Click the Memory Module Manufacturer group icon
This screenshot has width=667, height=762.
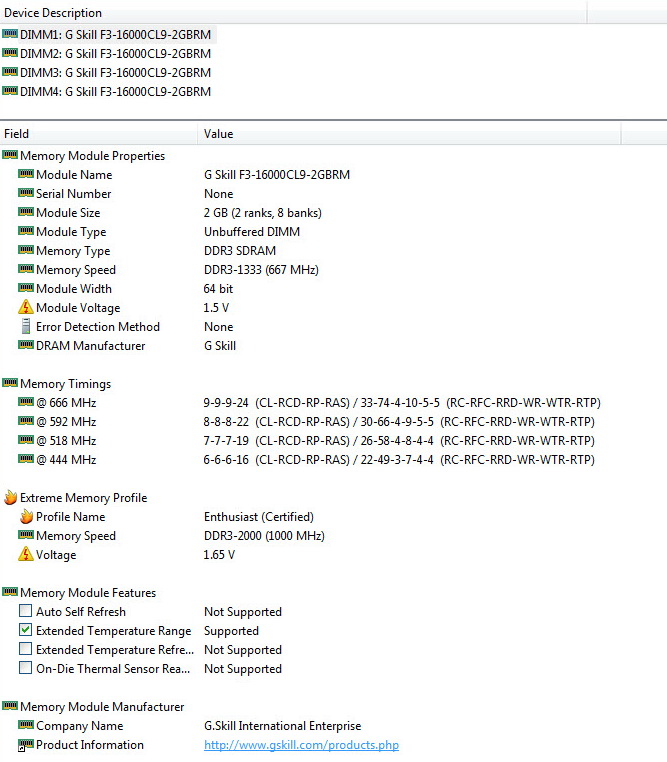click(x=10, y=706)
